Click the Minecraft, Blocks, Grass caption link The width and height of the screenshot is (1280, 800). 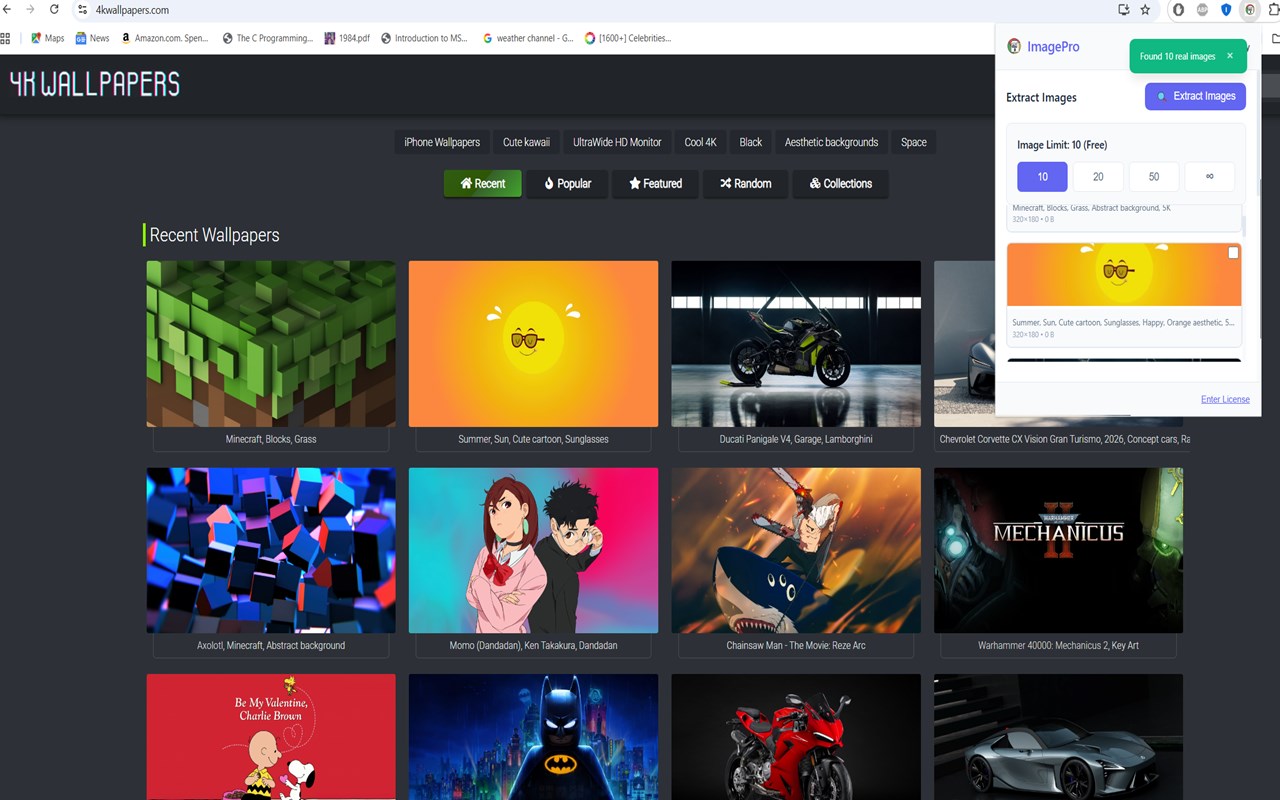click(x=271, y=439)
